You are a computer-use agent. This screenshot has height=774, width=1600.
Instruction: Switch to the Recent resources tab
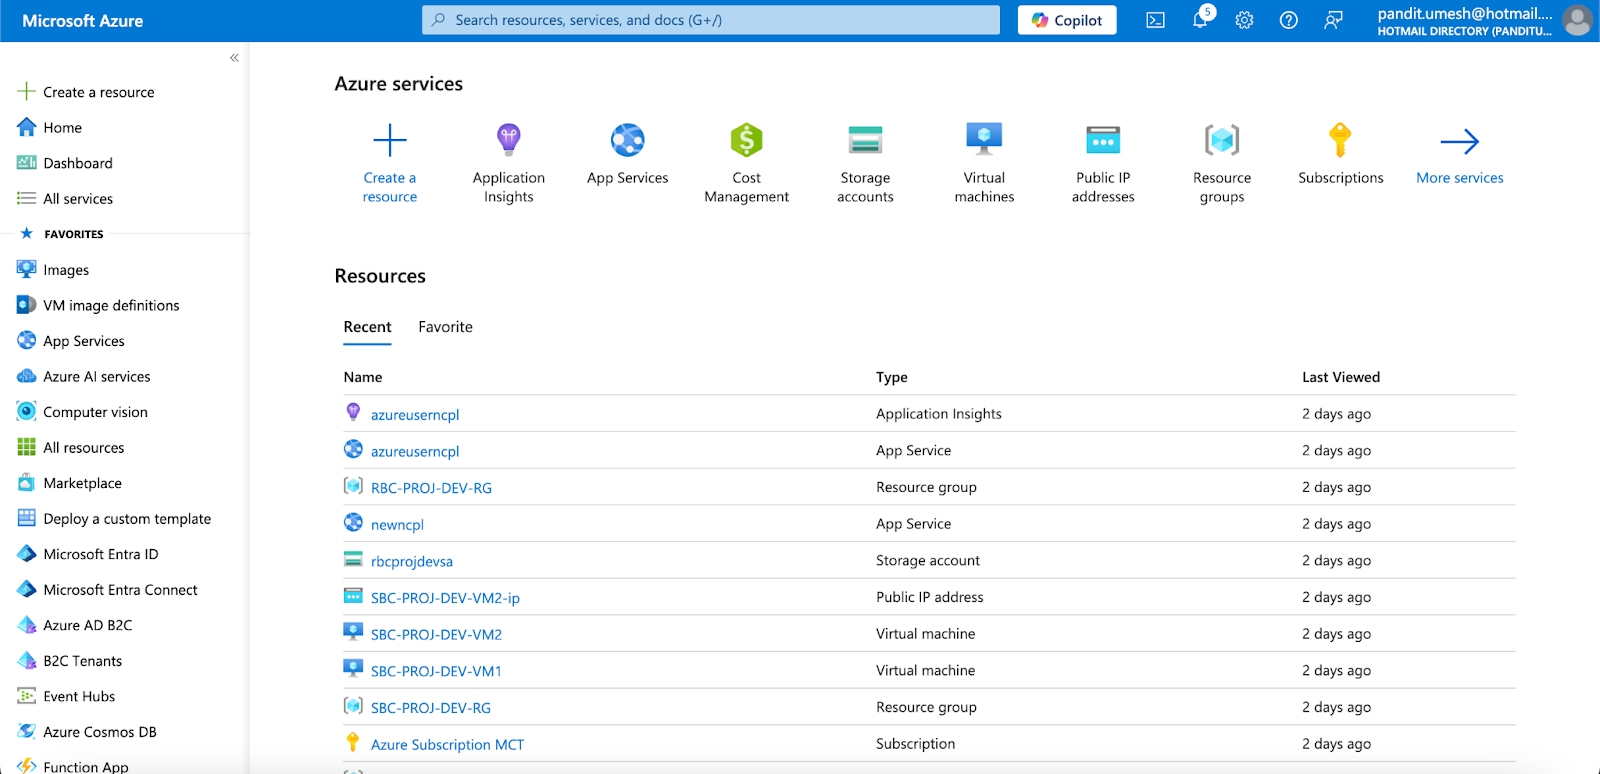pyautogui.click(x=367, y=327)
